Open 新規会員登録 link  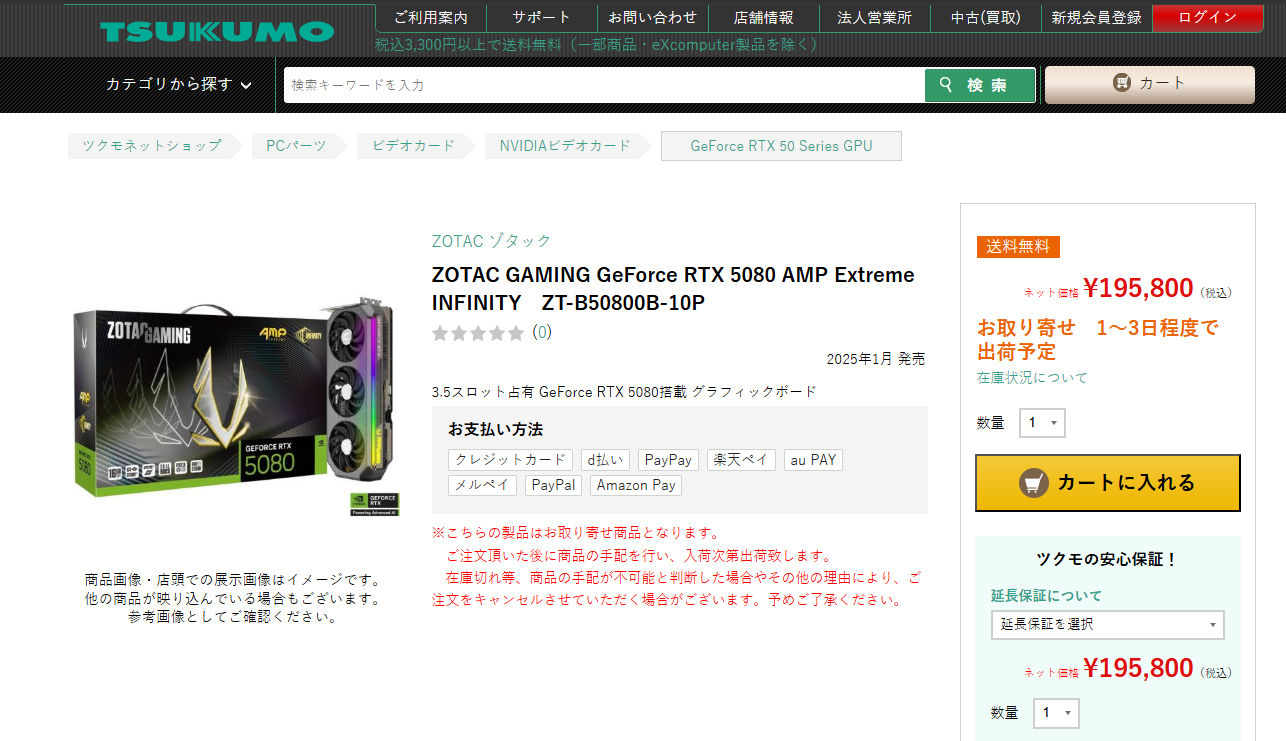pos(1097,18)
